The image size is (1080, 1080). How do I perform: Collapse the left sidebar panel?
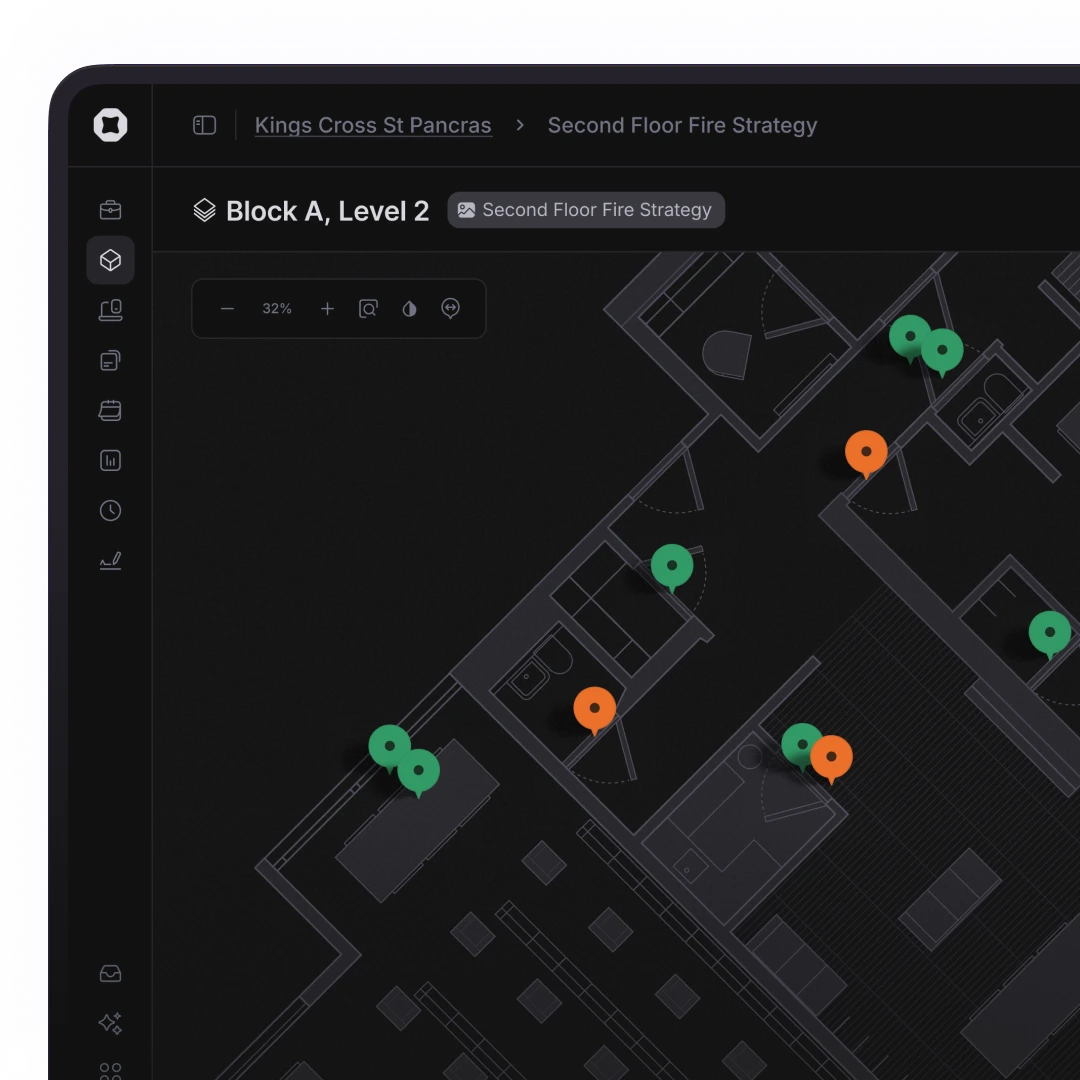pyautogui.click(x=204, y=125)
